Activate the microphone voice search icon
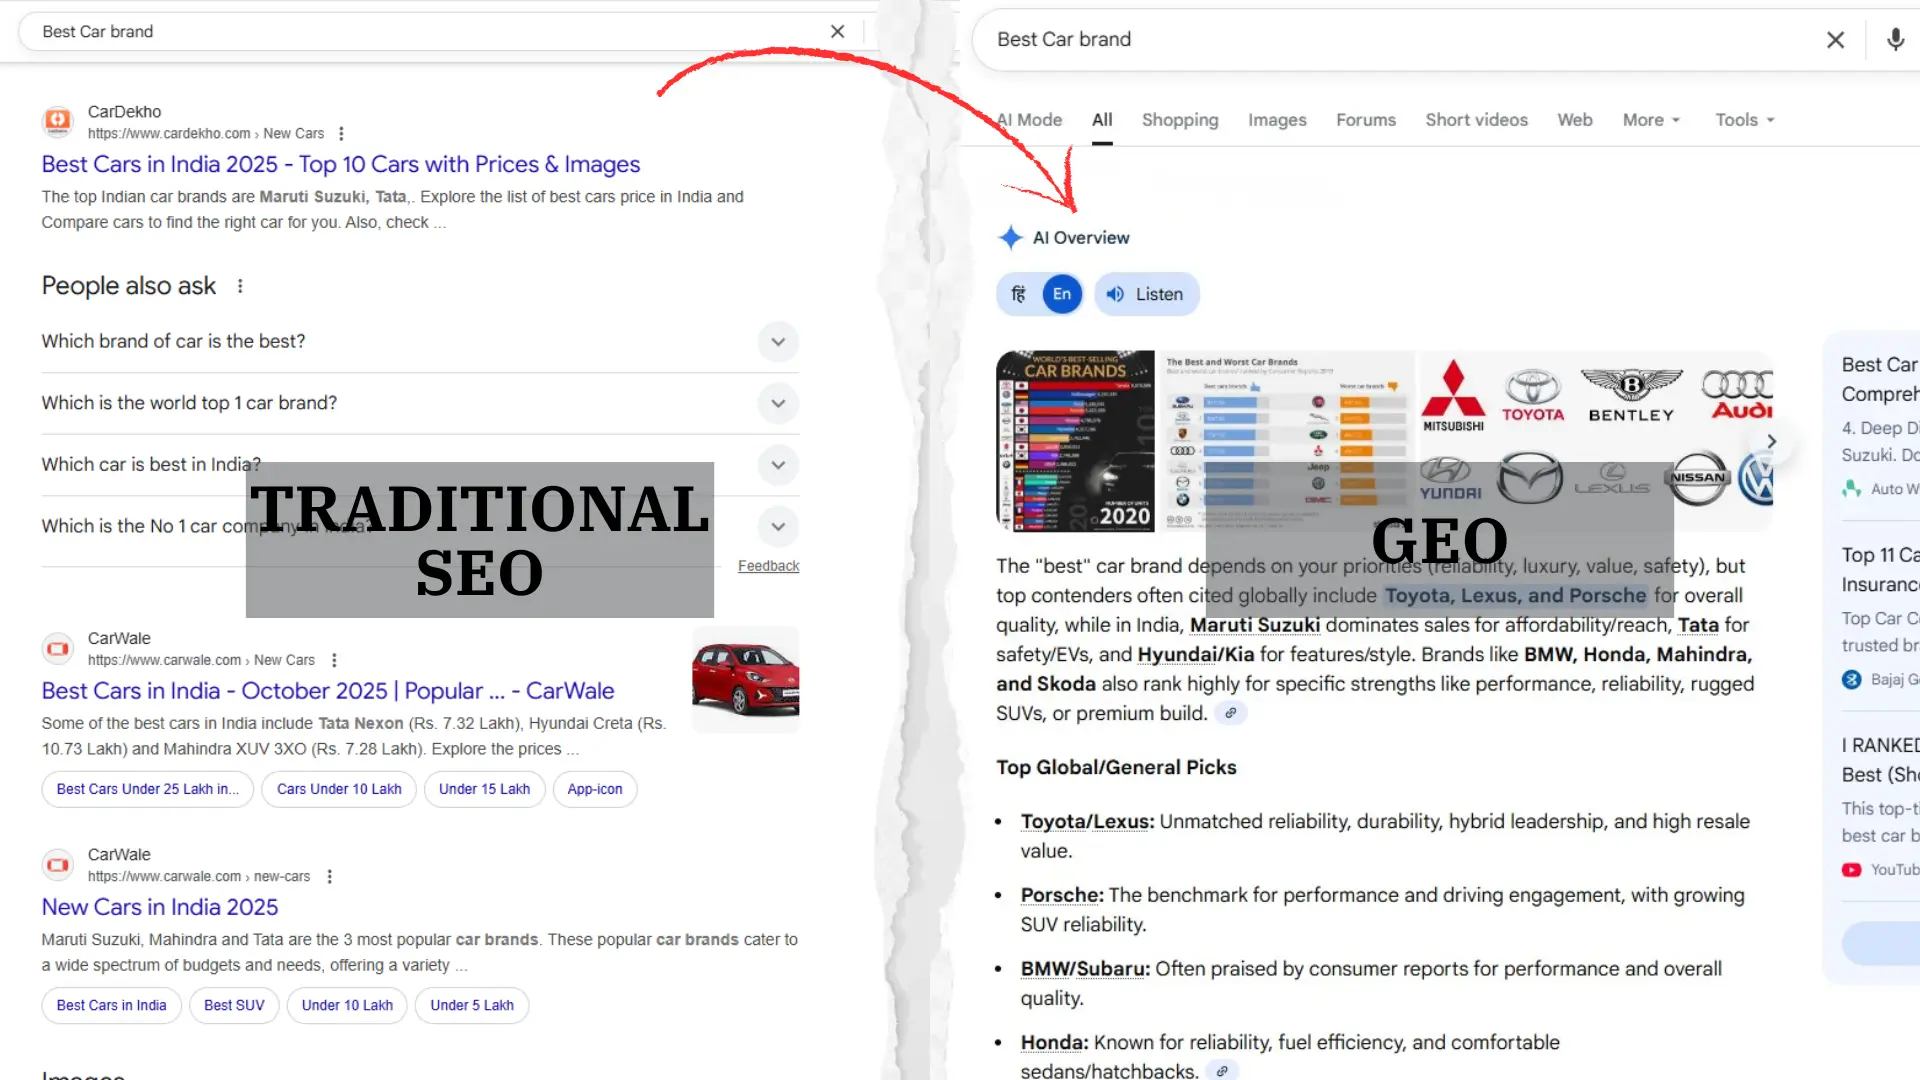 [1895, 40]
